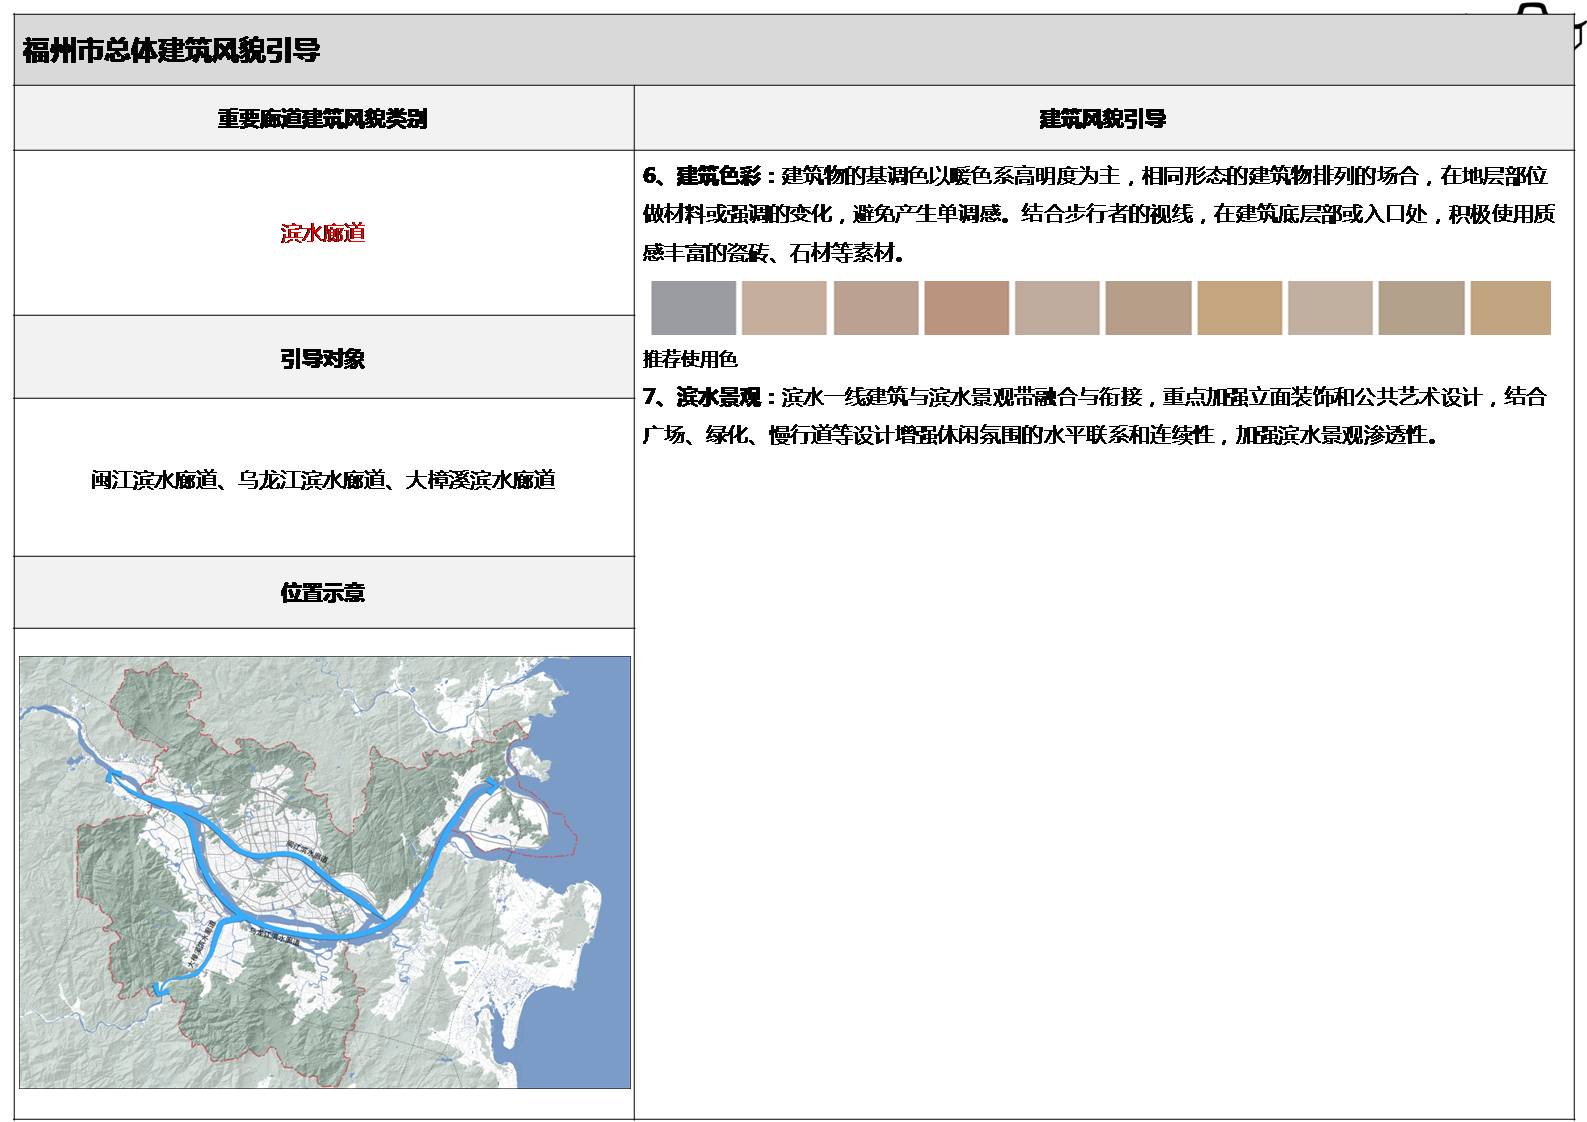Viewport: 1587px width, 1122px height.
Task: Click the 乌龙江滨水廊道 label on the map
Action: 274,937
